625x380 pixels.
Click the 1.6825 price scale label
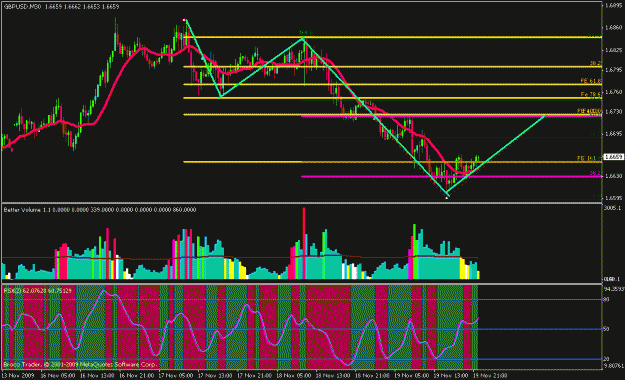pos(614,50)
